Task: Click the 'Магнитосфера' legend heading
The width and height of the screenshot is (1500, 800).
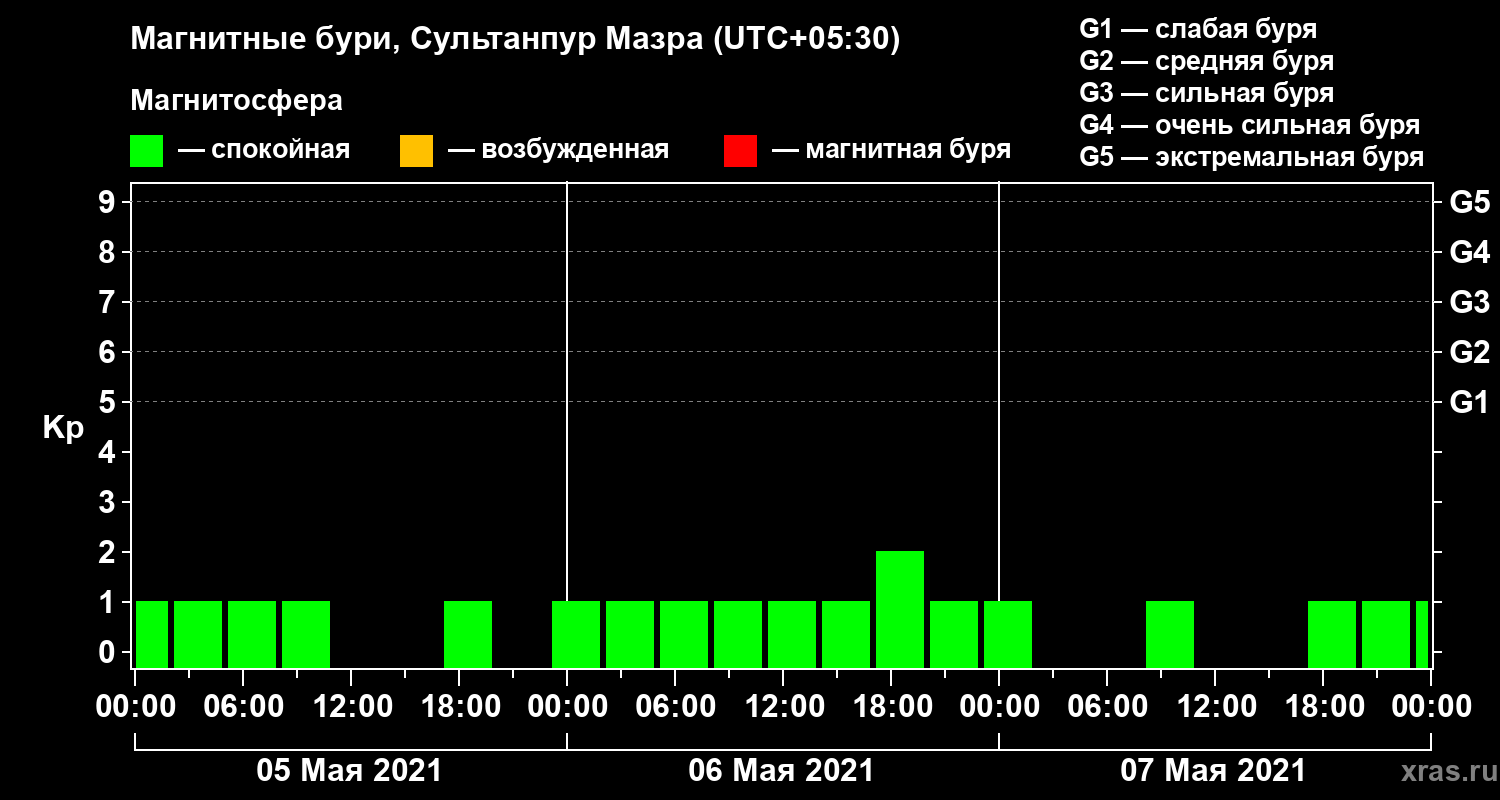Action: coord(236,101)
